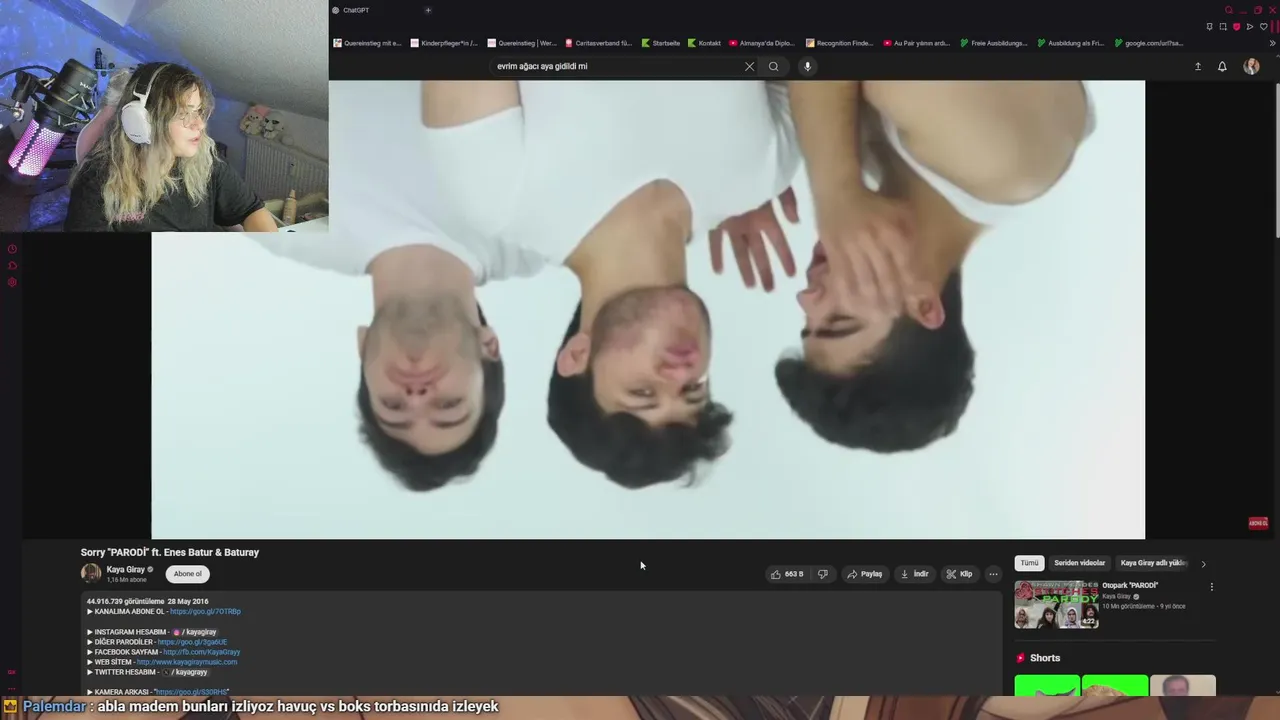Open www.kayagiraymusic.com website link
This screenshot has height=720, width=1280.
(x=187, y=662)
